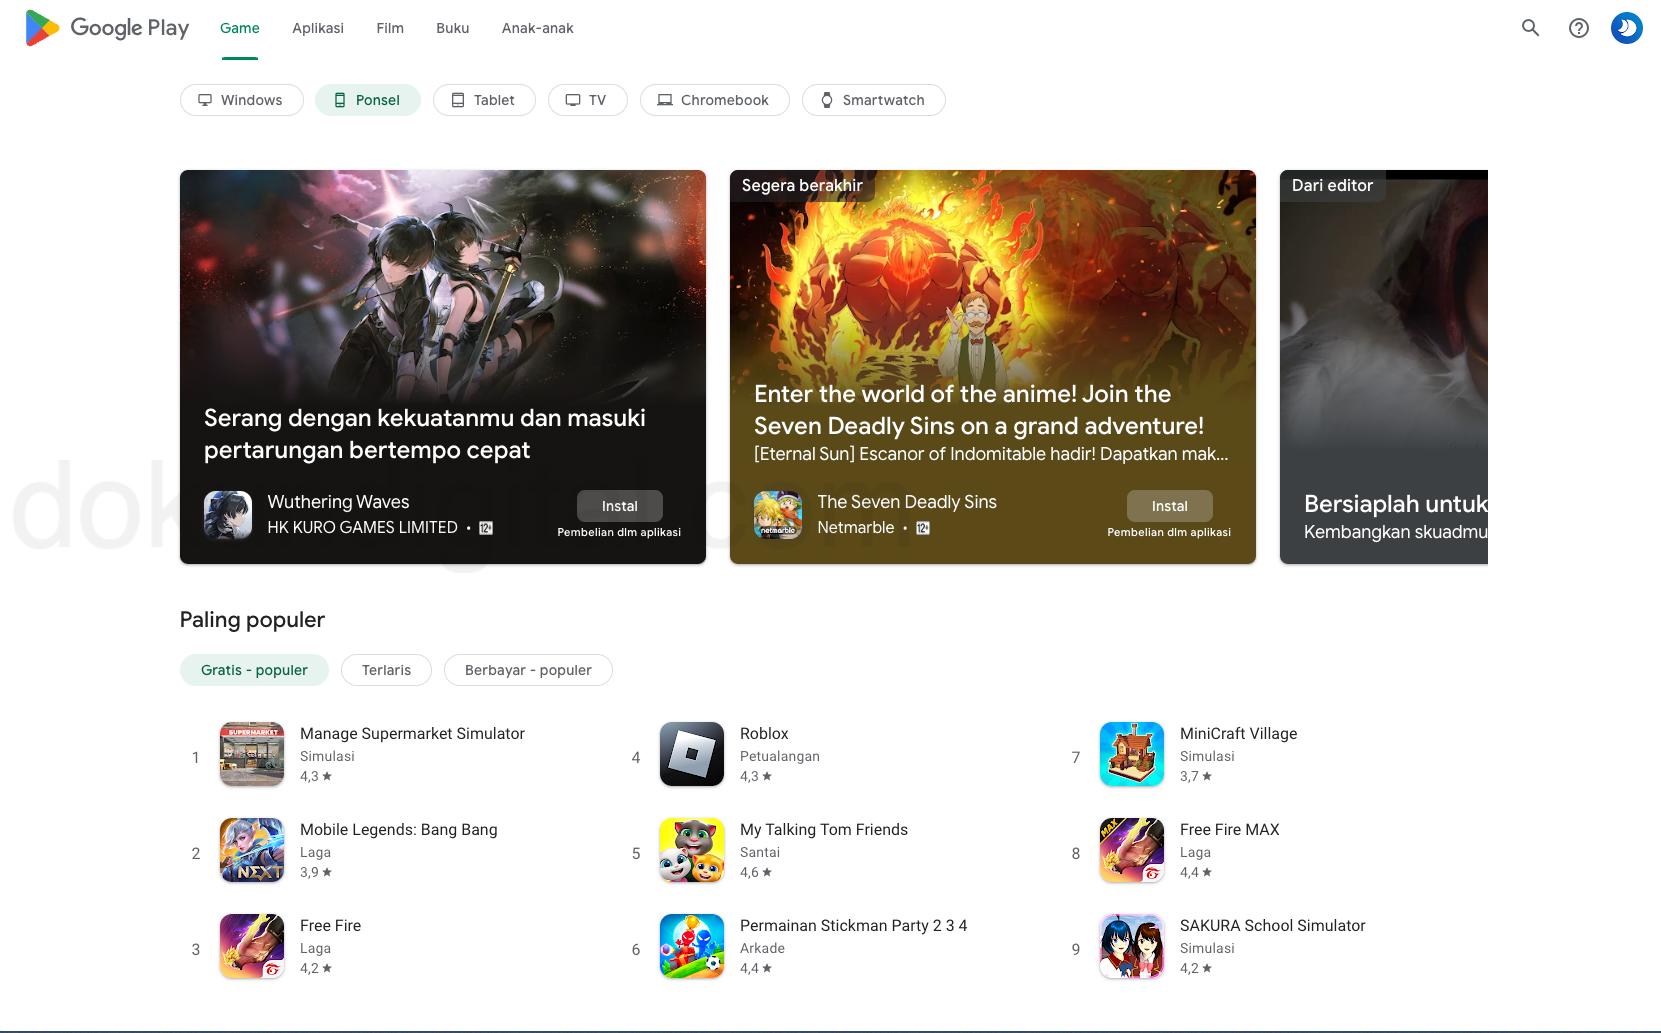Click the Google Play logo
The width and height of the screenshot is (1661, 1033).
click(x=107, y=28)
